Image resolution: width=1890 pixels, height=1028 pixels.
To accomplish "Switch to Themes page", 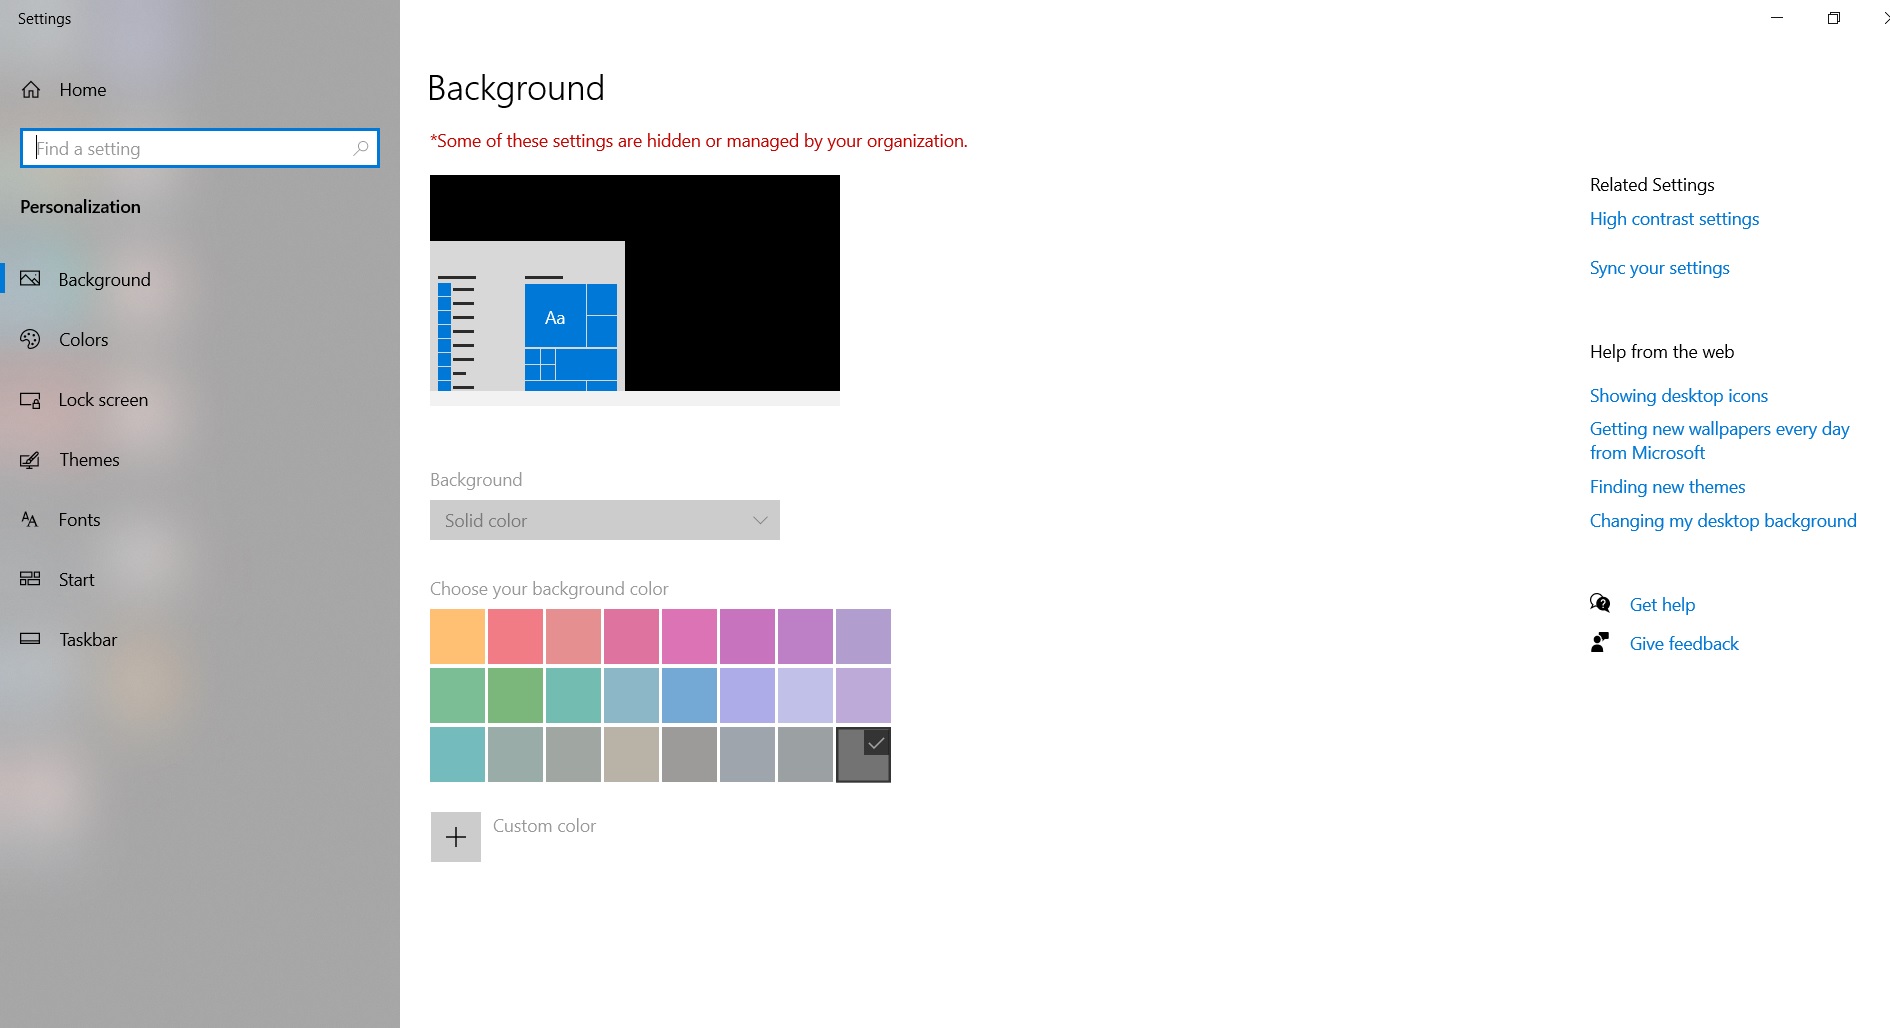I will (200, 460).
